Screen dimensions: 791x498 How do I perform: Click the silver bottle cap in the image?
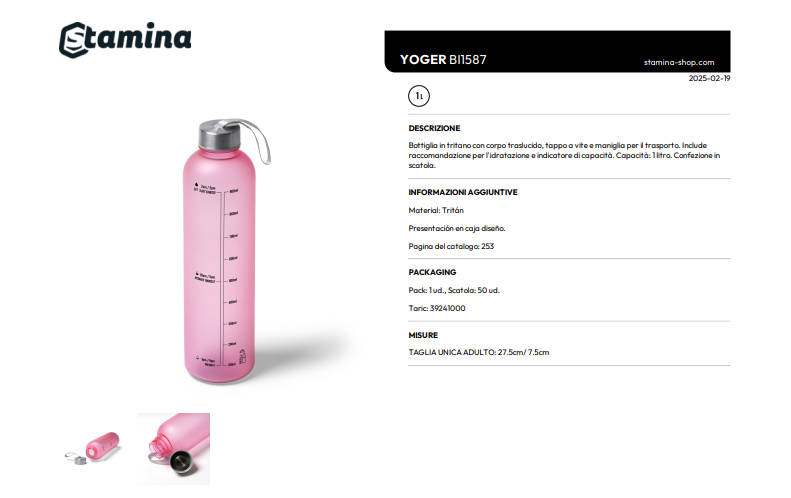tap(218, 134)
